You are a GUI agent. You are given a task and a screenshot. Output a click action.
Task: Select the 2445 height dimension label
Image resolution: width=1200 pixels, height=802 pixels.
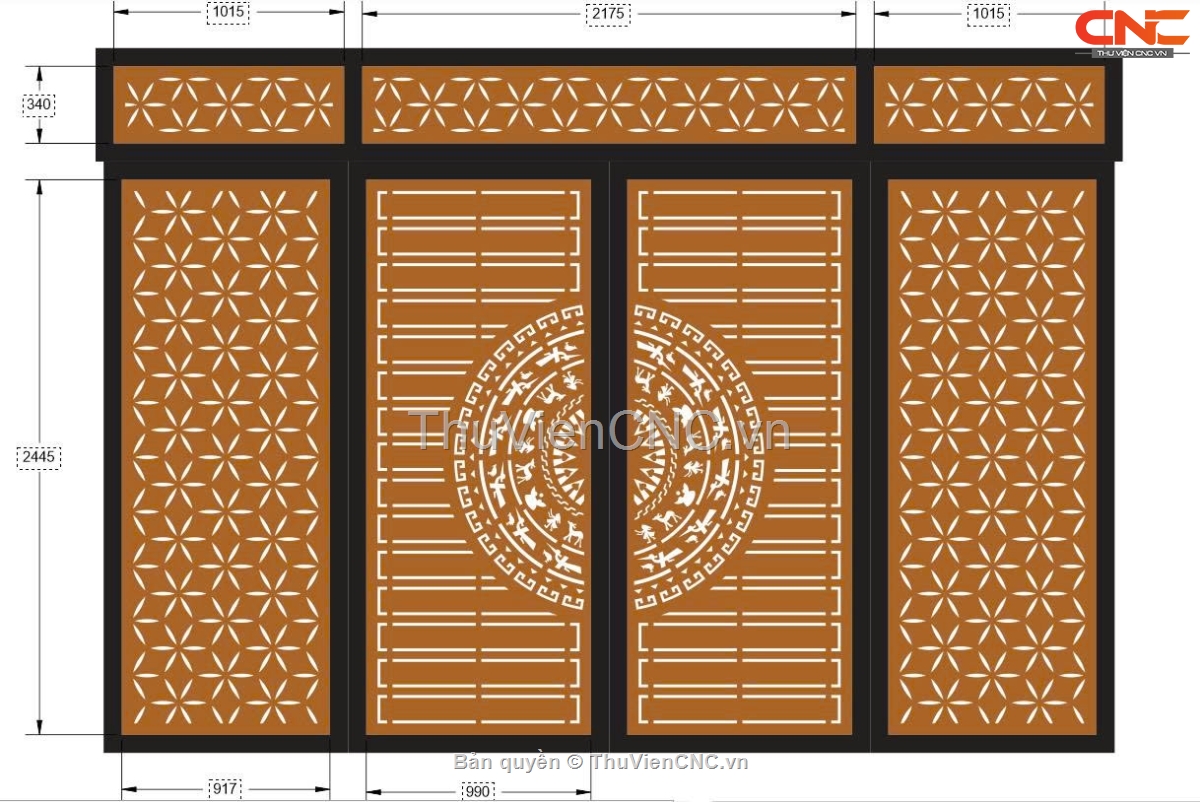click(x=40, y=457)
